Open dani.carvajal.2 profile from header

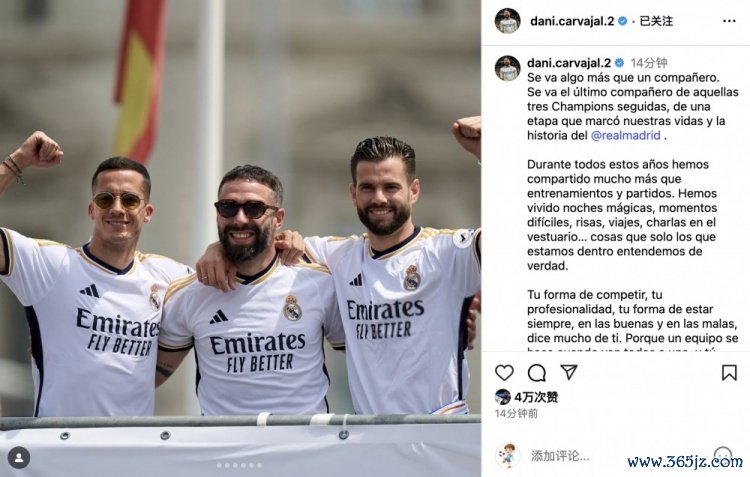pyautogui.click(x=572, y=21)
